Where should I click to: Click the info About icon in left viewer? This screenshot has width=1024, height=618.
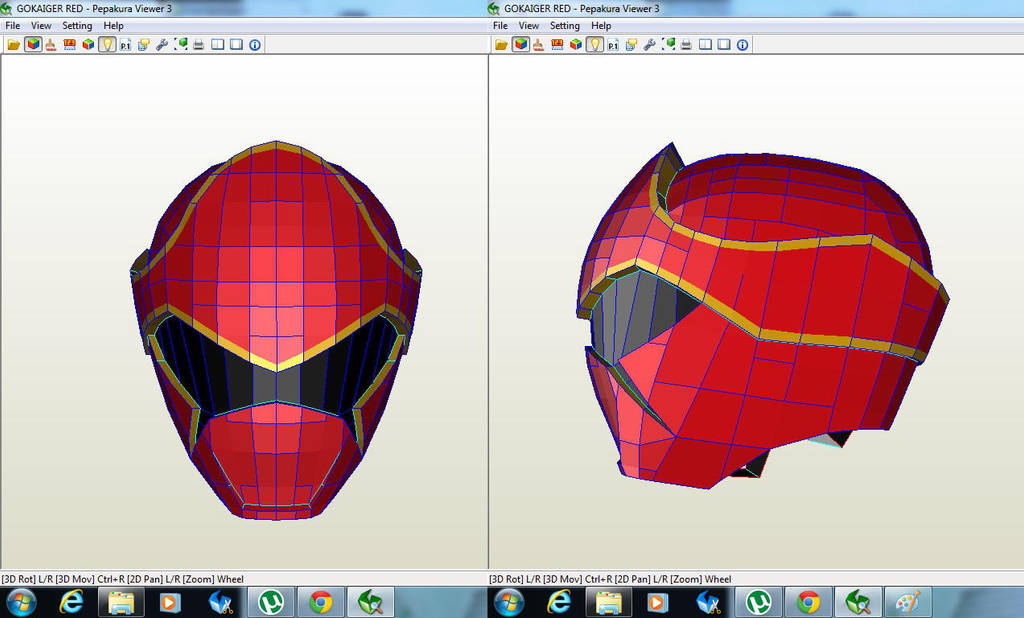tap(254, 44)
